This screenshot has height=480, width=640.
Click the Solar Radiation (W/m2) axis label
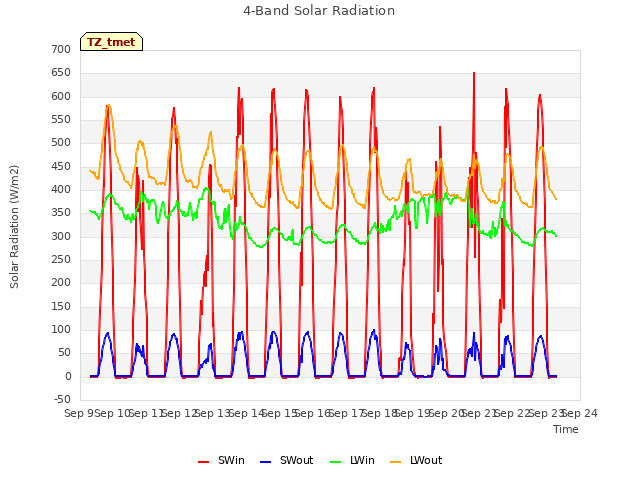14,227
